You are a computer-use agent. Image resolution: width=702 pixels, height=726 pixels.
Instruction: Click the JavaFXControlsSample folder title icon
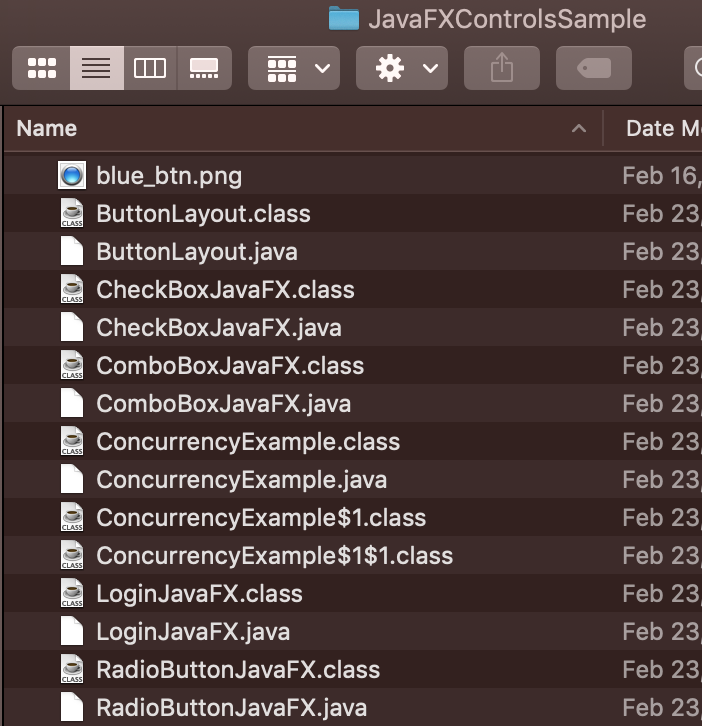click(x=344, y=19)
